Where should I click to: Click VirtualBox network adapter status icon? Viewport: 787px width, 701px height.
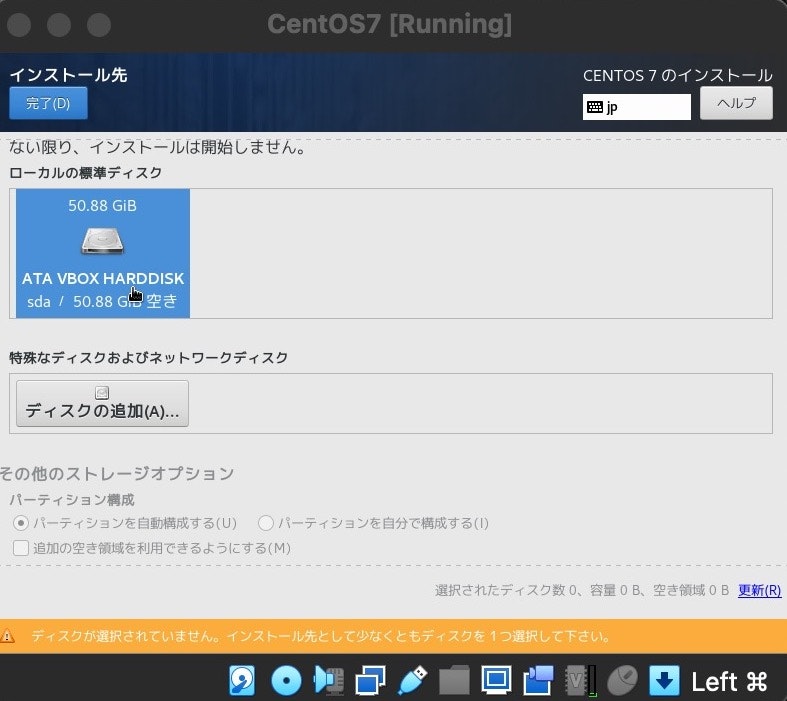pyautogui.click(x=370, y=681)
